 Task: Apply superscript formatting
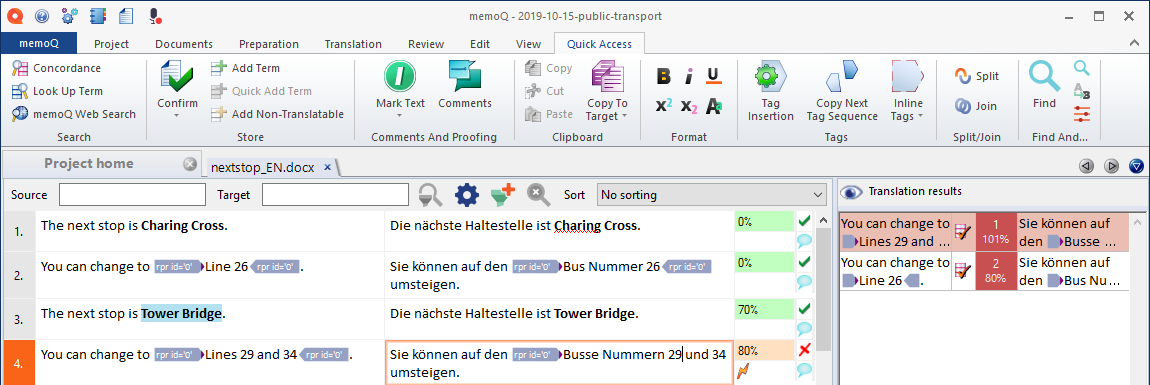[x=664, y=106]
